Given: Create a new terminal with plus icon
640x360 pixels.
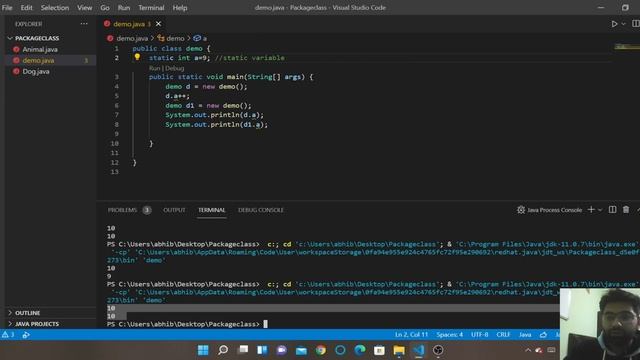Looking at the screenshot, I should pos(591,210).
